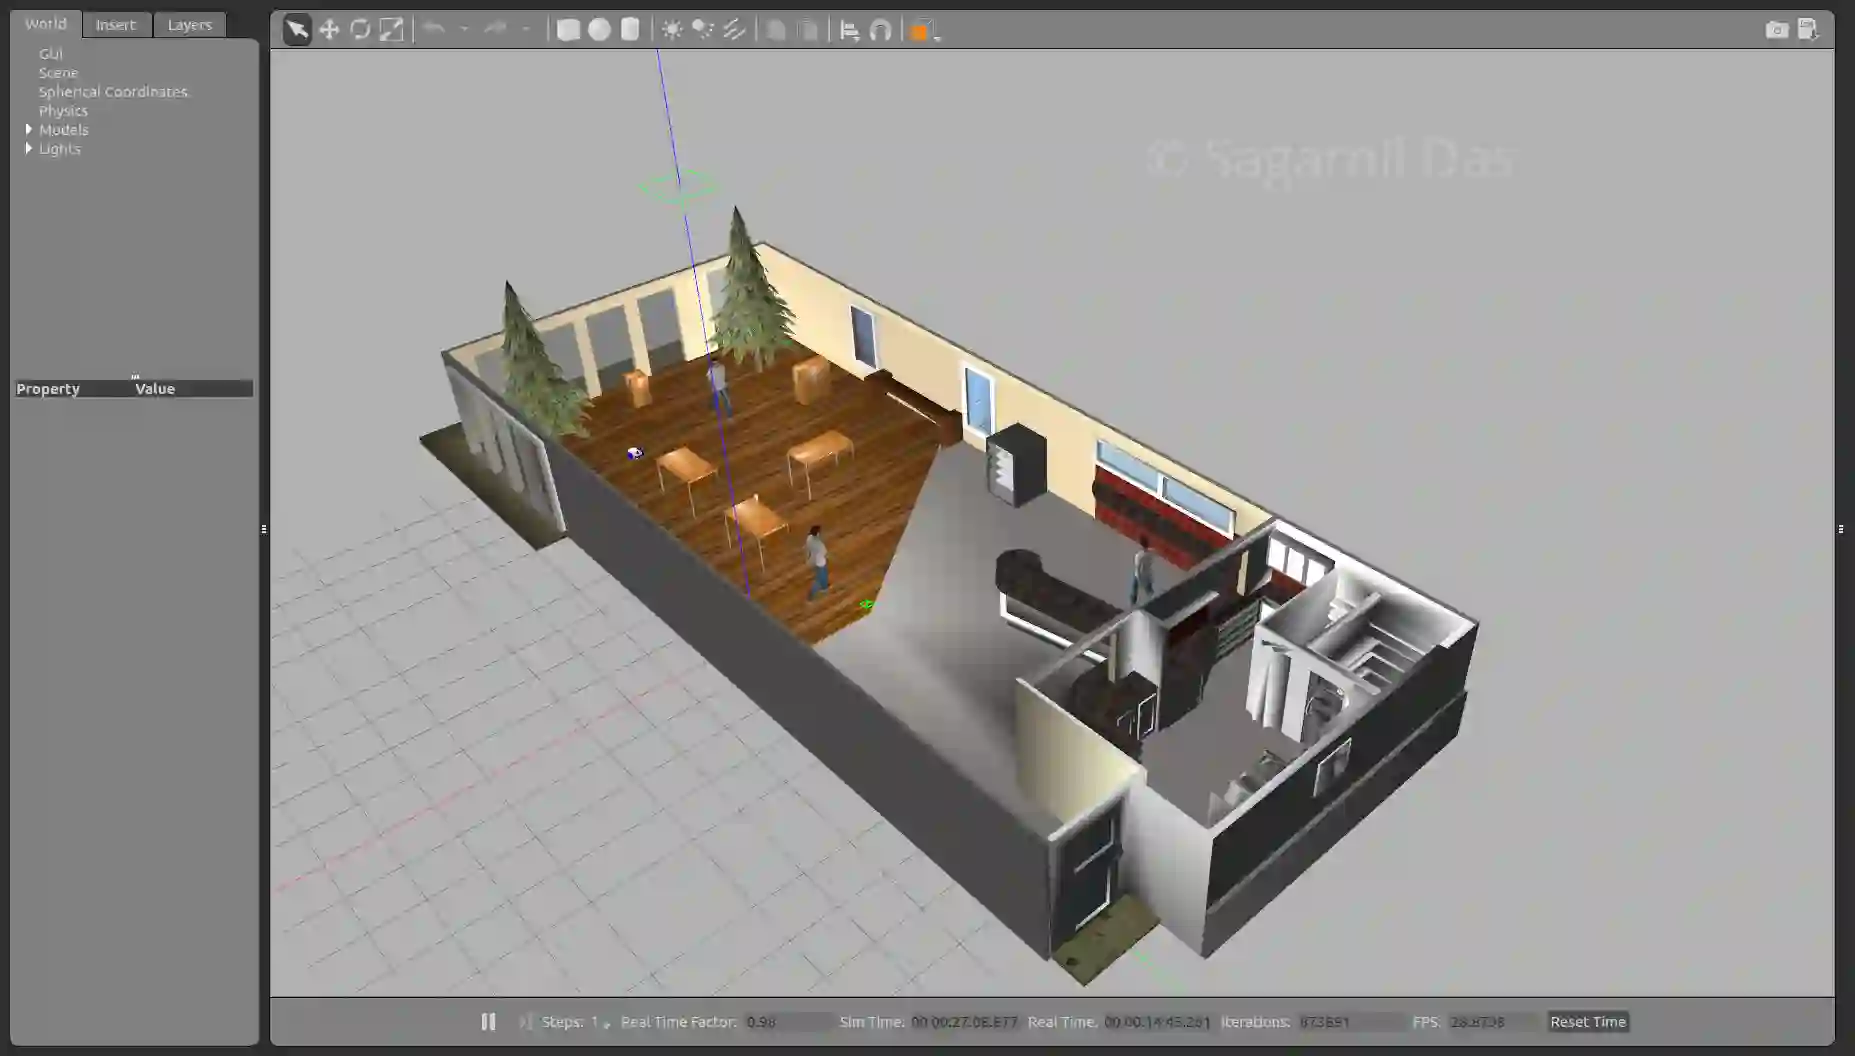Open the align tool
This screenshot has height=1056, width=1855.
pyautogui.click(x=849, y=31)
